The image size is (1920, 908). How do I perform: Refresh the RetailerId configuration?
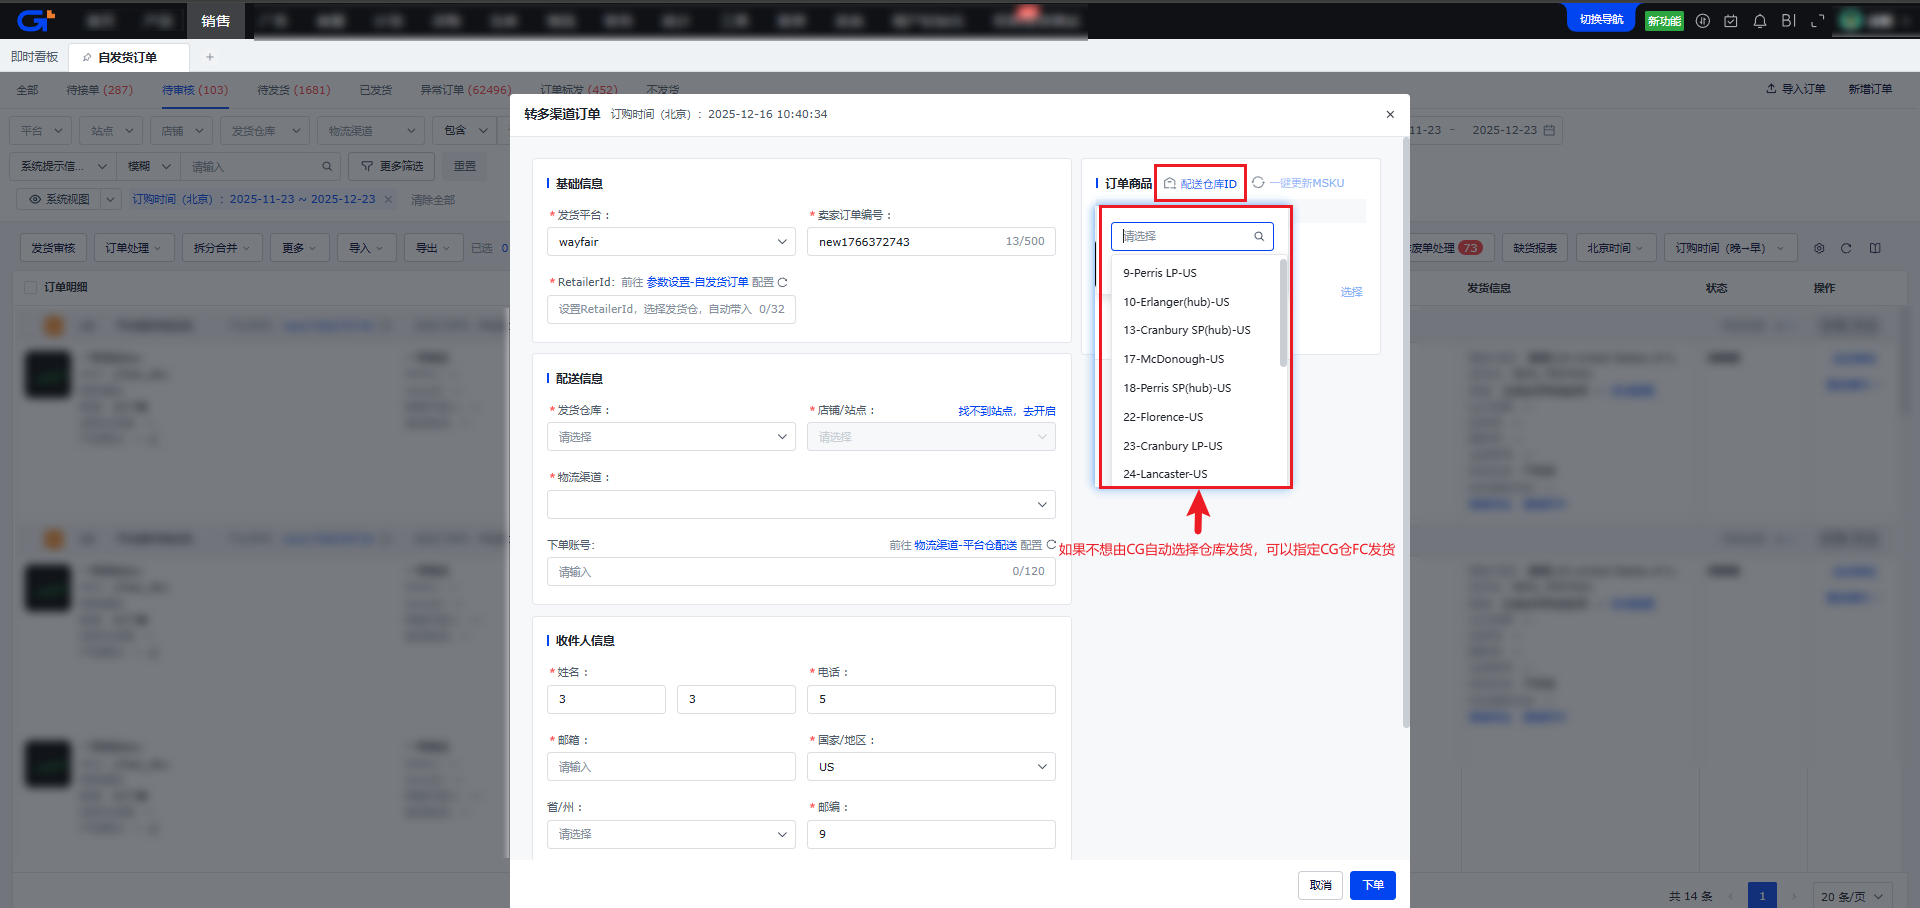[x=783, y=282]
